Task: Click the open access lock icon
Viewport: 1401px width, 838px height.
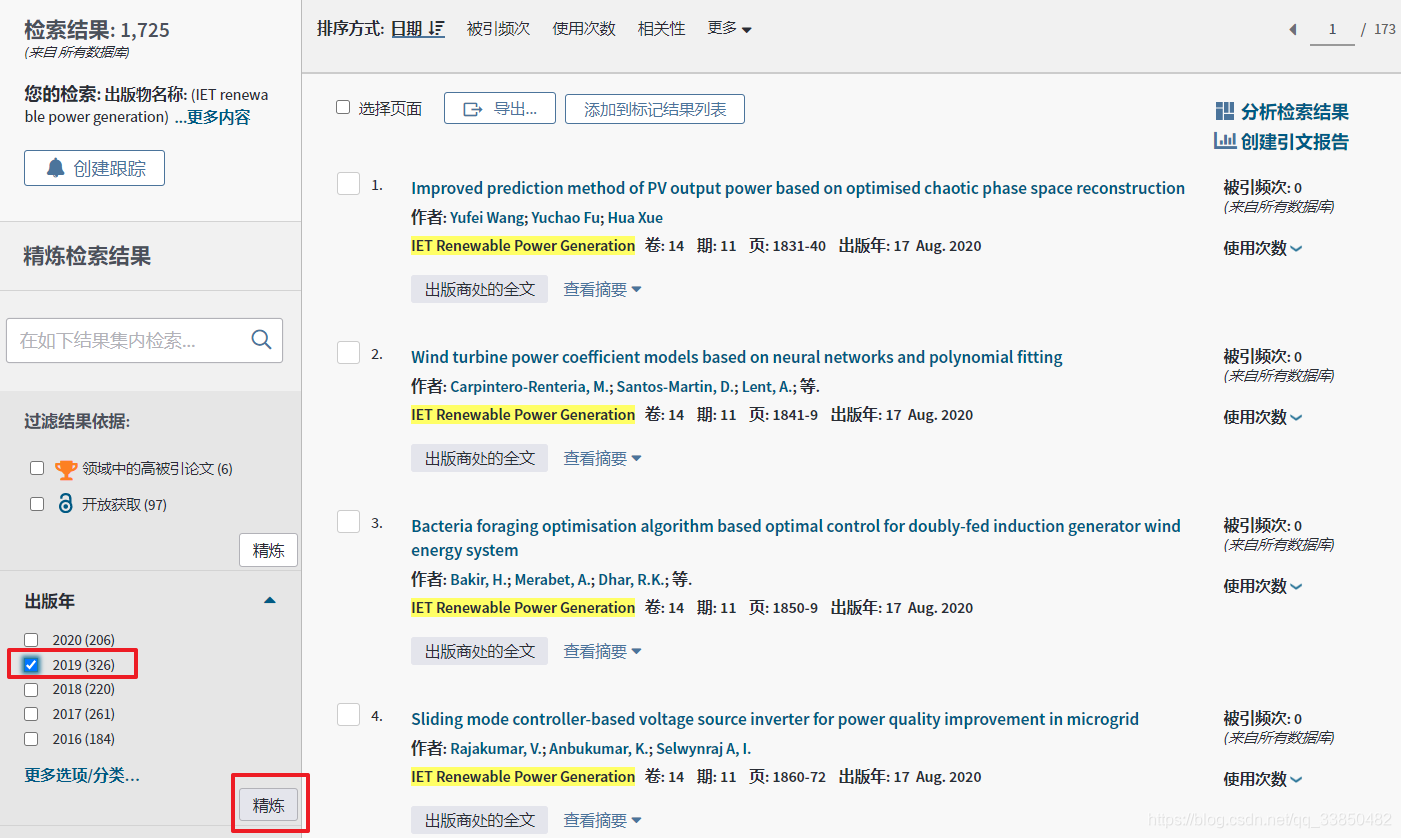Action: [x=66, y=504]
